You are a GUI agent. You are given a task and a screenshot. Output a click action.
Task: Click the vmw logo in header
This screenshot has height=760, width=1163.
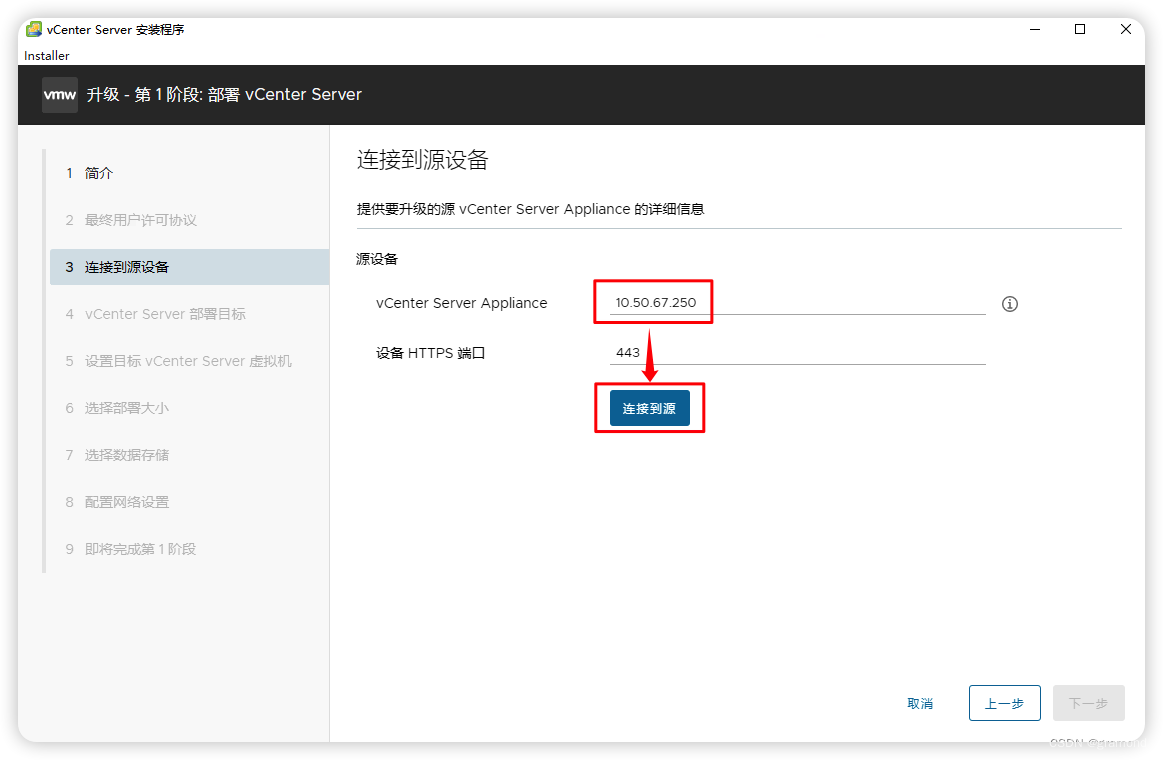59,95
